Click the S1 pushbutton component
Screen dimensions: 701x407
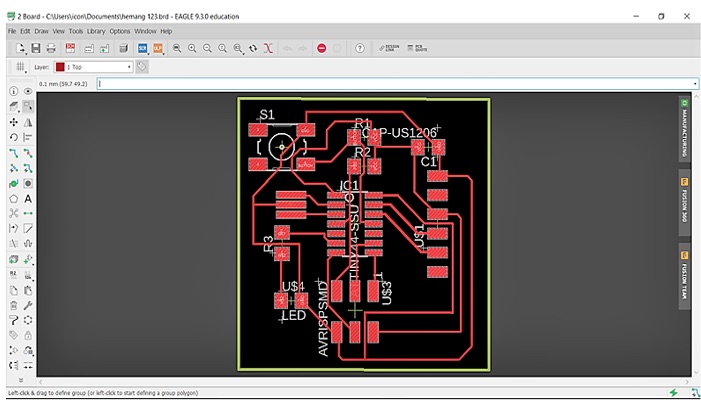[282, 147]
